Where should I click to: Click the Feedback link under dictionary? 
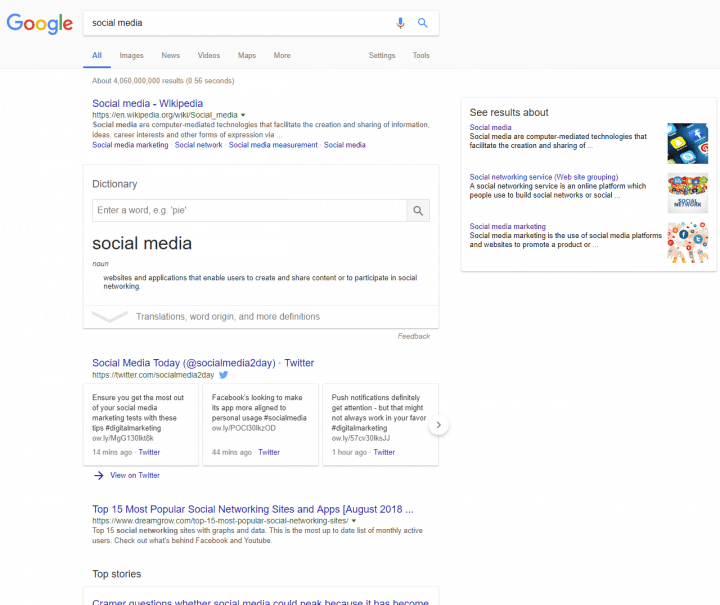point(414,336)
